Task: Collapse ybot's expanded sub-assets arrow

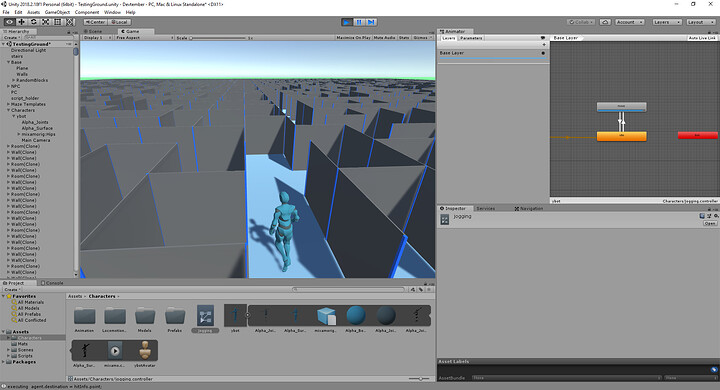Action: tap(248, 315)
